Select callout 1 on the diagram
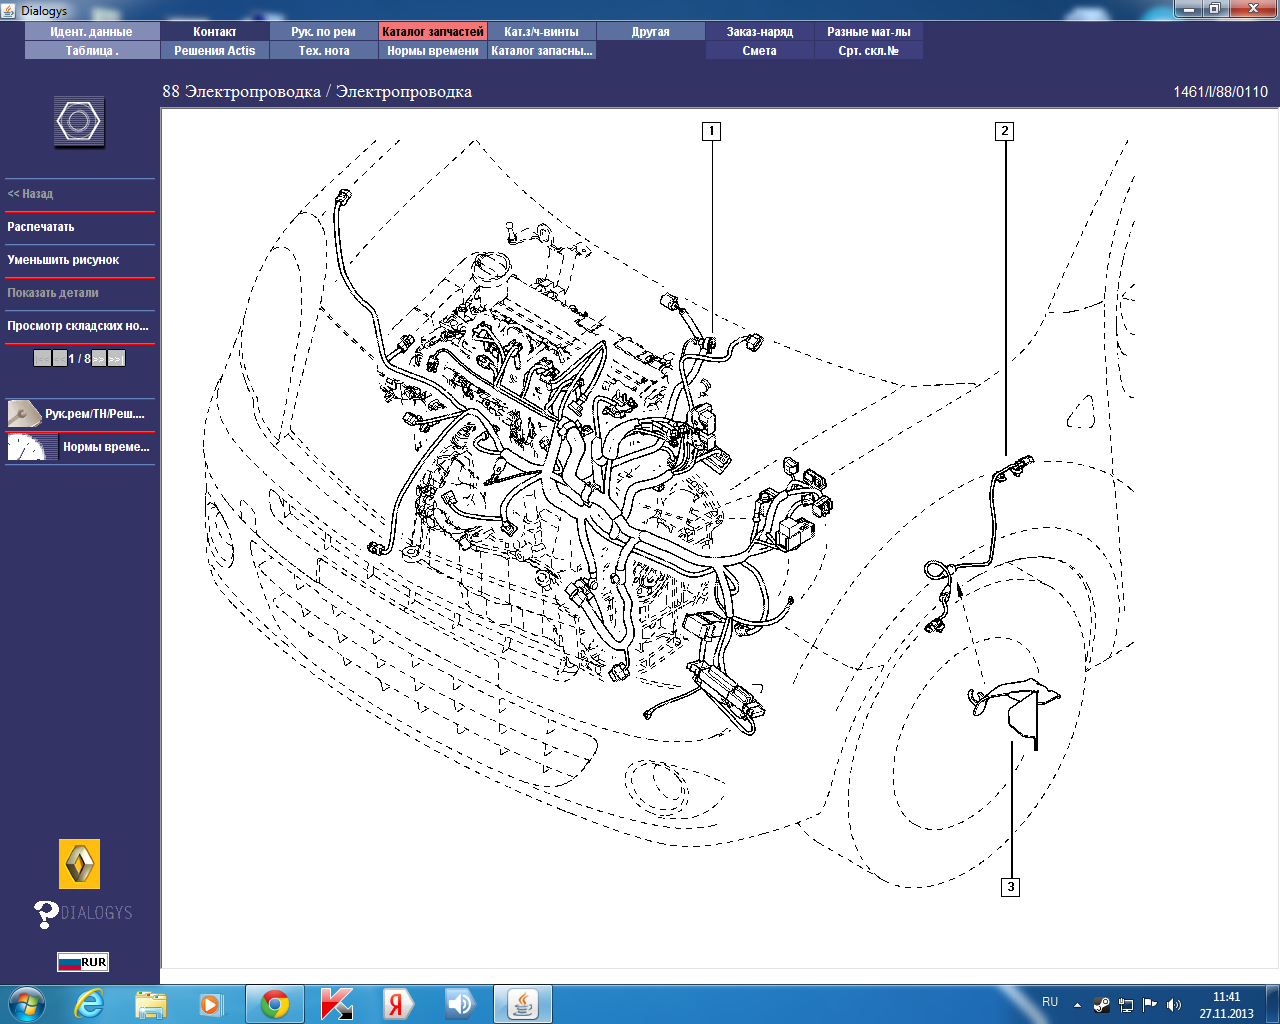Screen dimensions: 1280x1024 711,131
